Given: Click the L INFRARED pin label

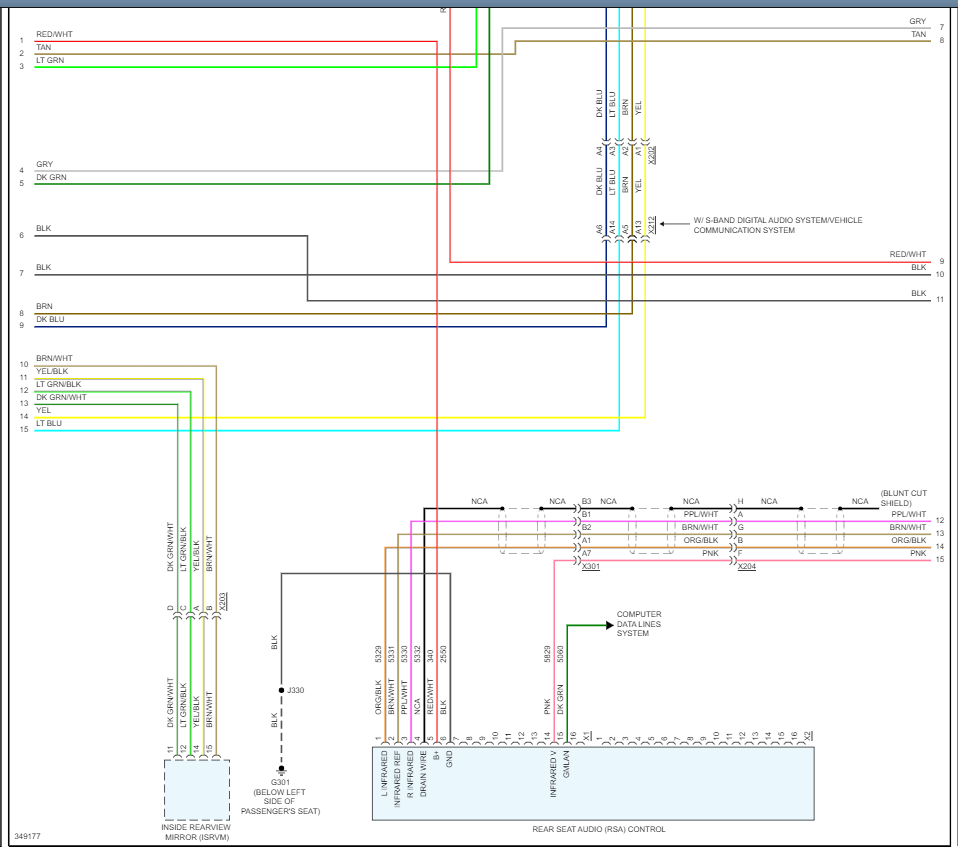Looking at the screenshot, I should [x=384, y=773].
